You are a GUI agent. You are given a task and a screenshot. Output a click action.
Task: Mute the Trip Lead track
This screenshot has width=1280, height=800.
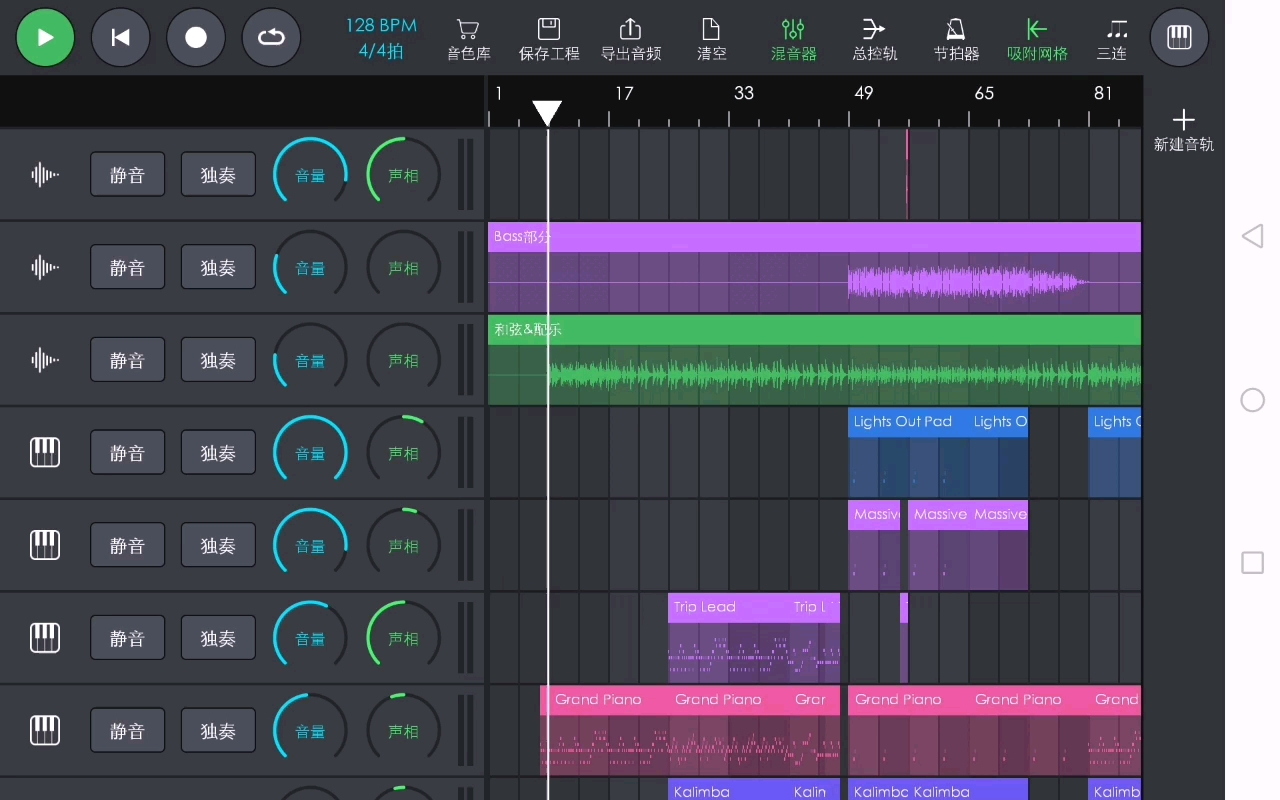tap(127, 638)
